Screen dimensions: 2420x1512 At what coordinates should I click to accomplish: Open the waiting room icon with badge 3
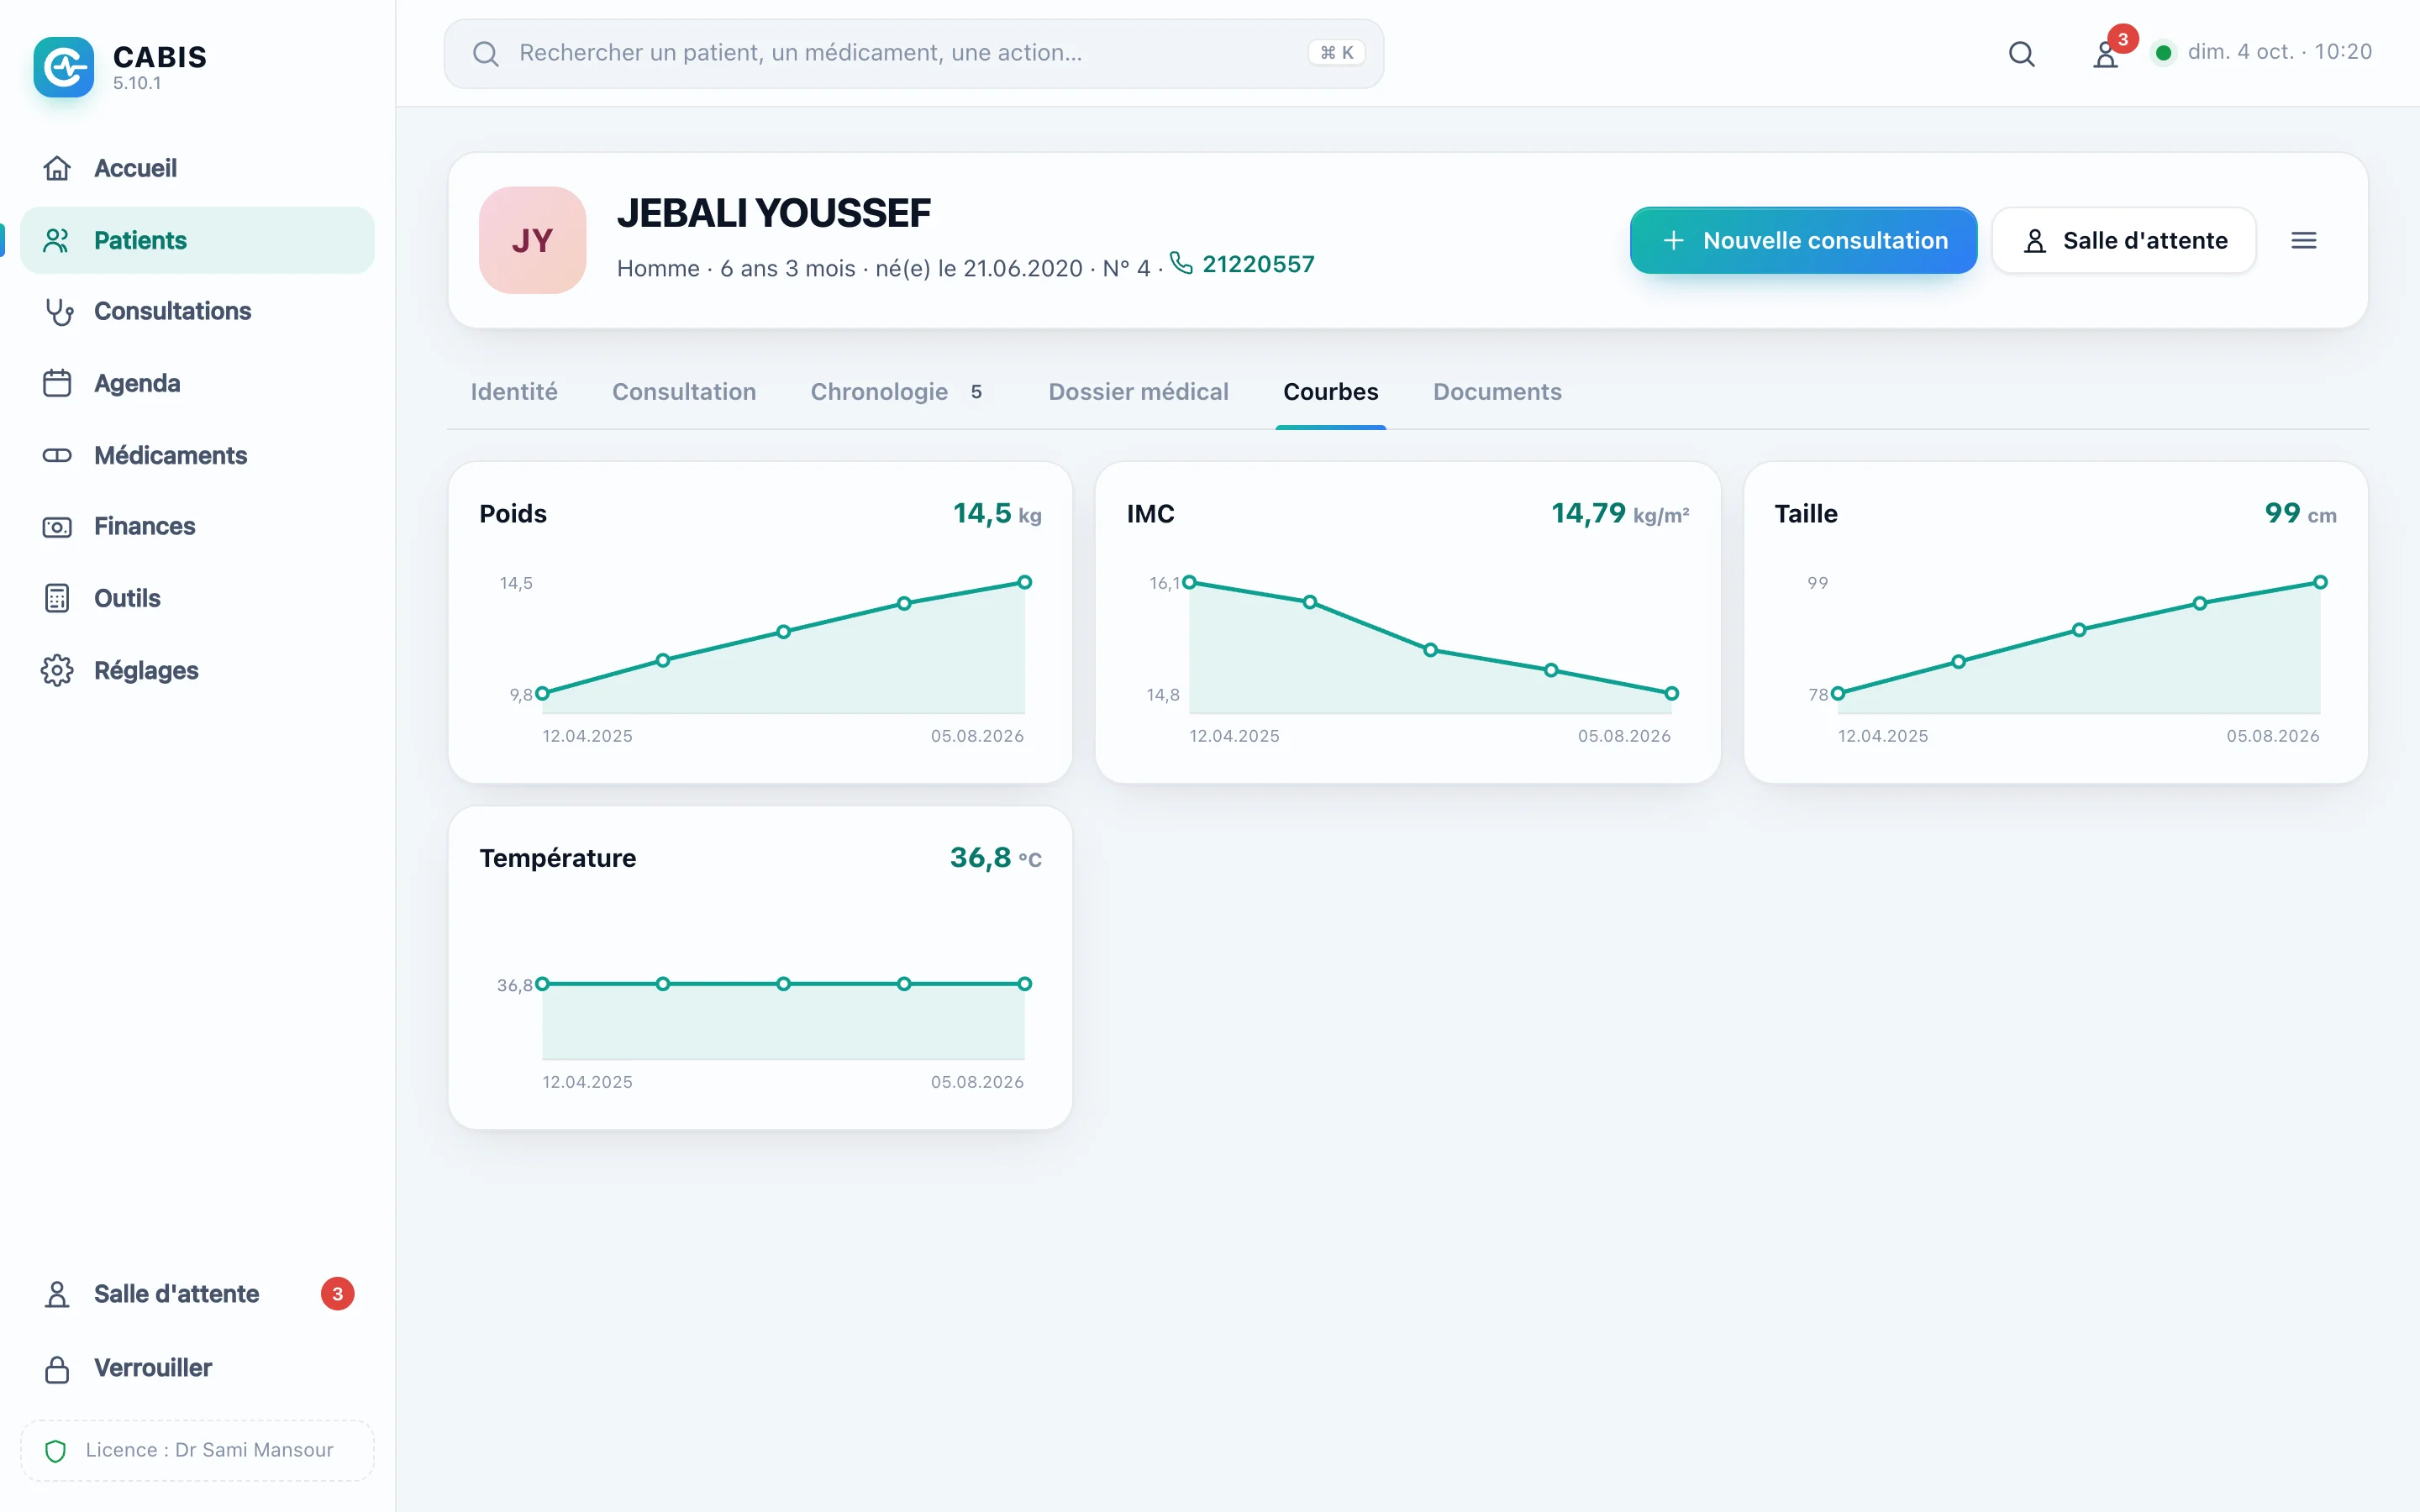(x=2106, y=53)
